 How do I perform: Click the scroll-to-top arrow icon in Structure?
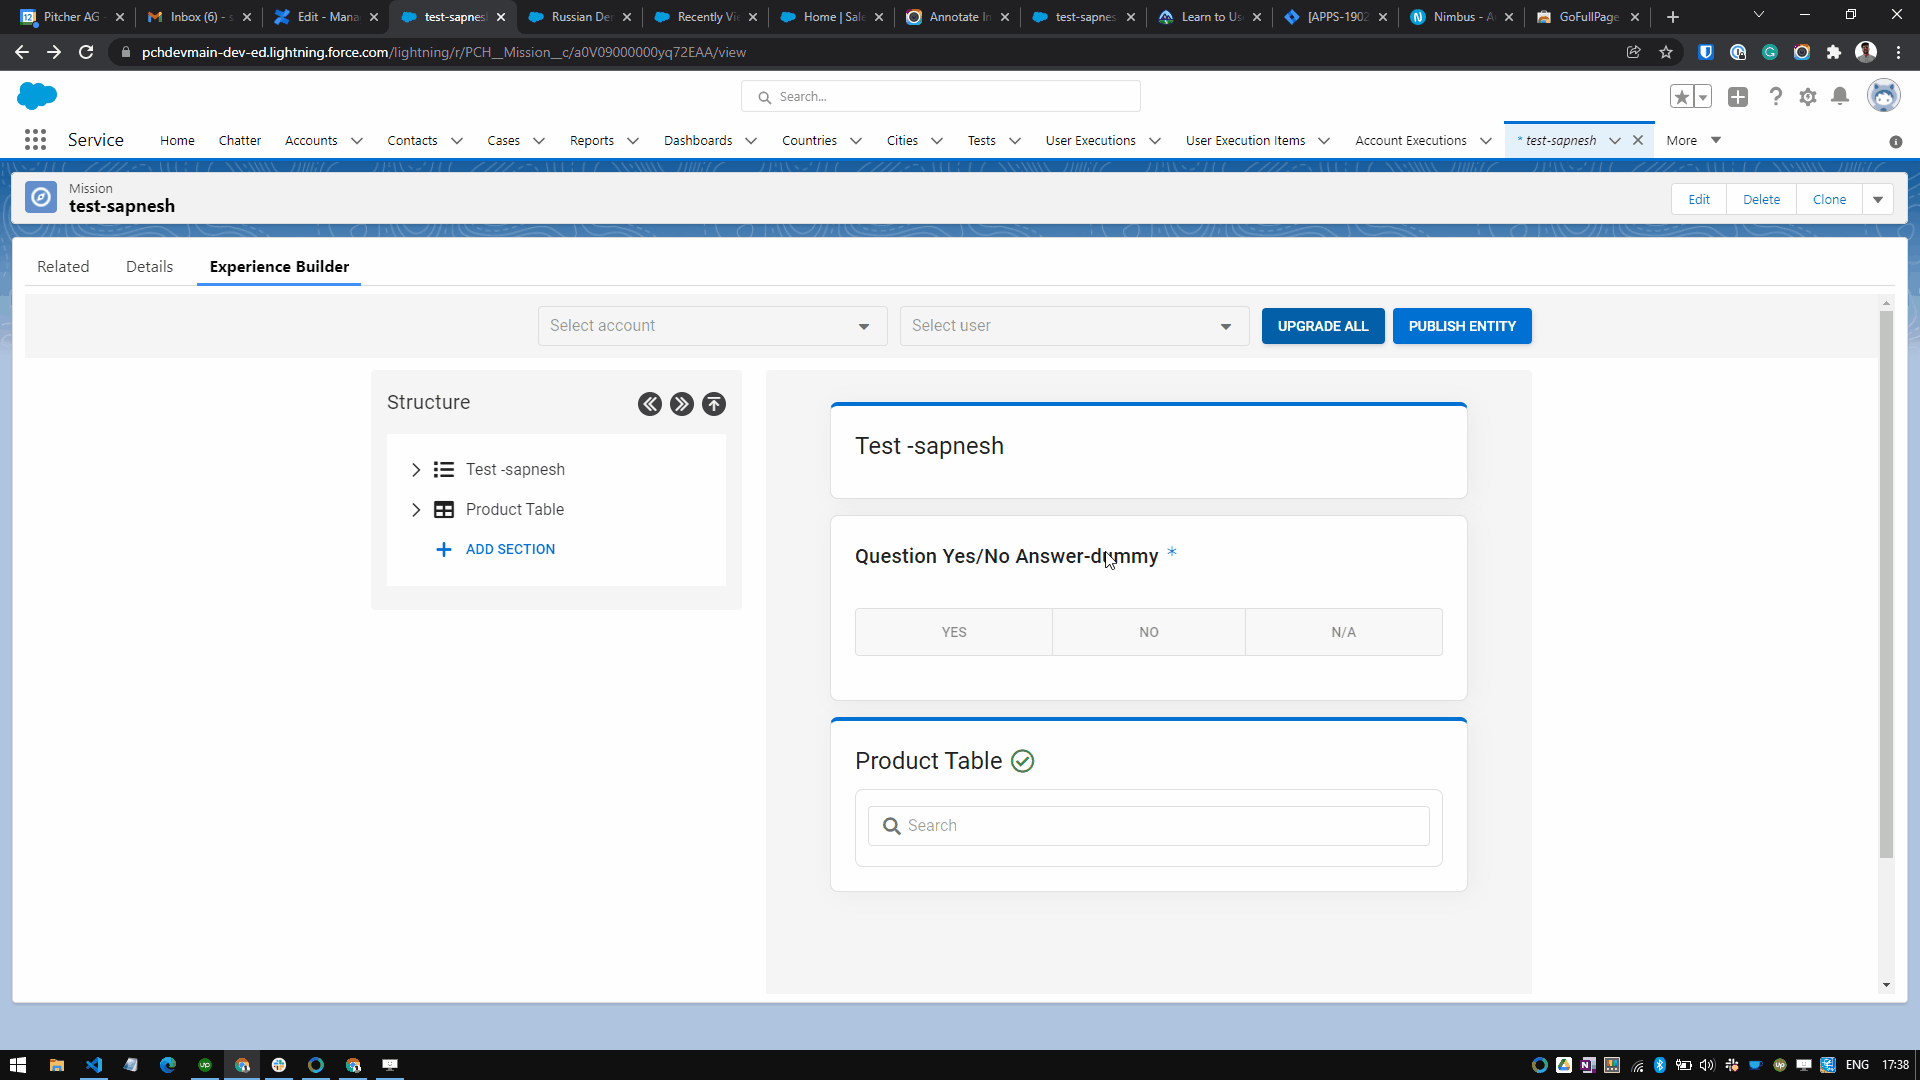pos(714,404)
